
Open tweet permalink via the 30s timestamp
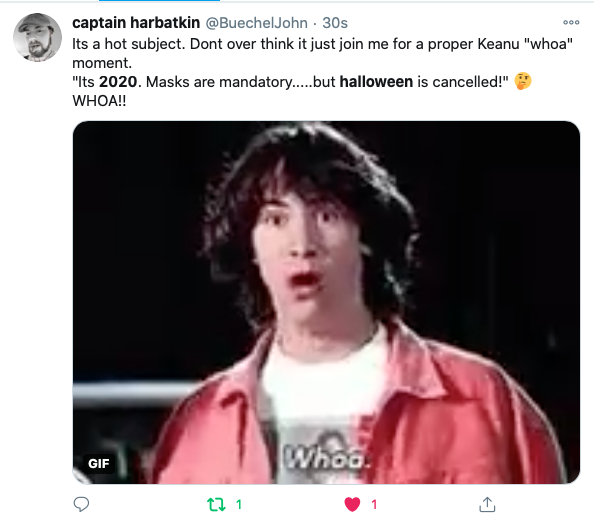(335, 23)
